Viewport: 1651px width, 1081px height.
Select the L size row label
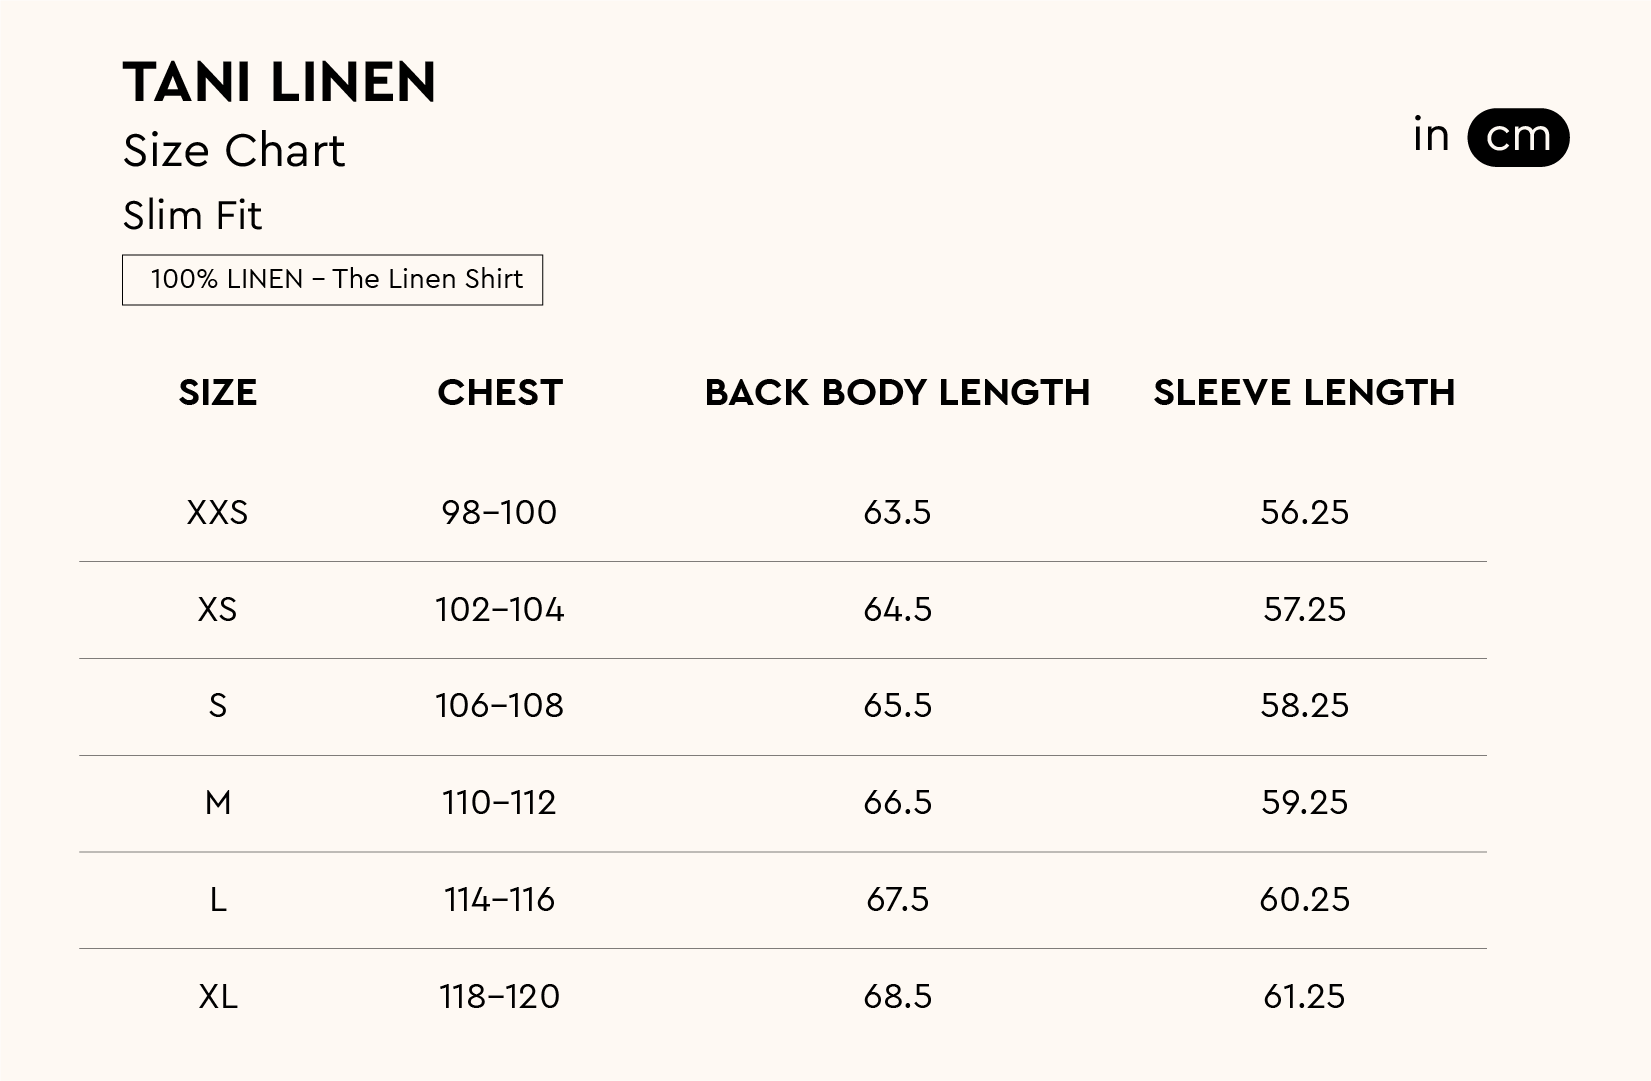click(x=217, y=900)
